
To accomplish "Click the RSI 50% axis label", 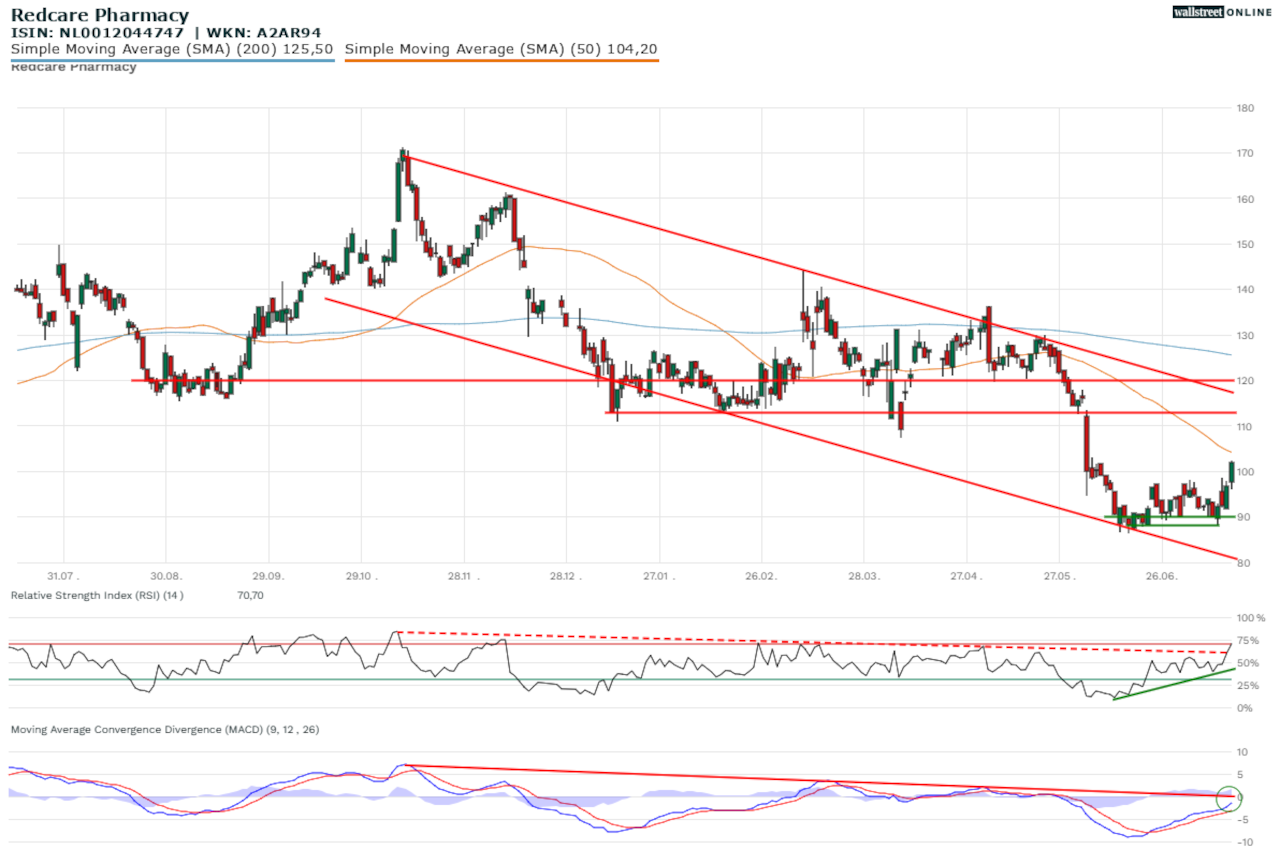I will coord(1247,663).
